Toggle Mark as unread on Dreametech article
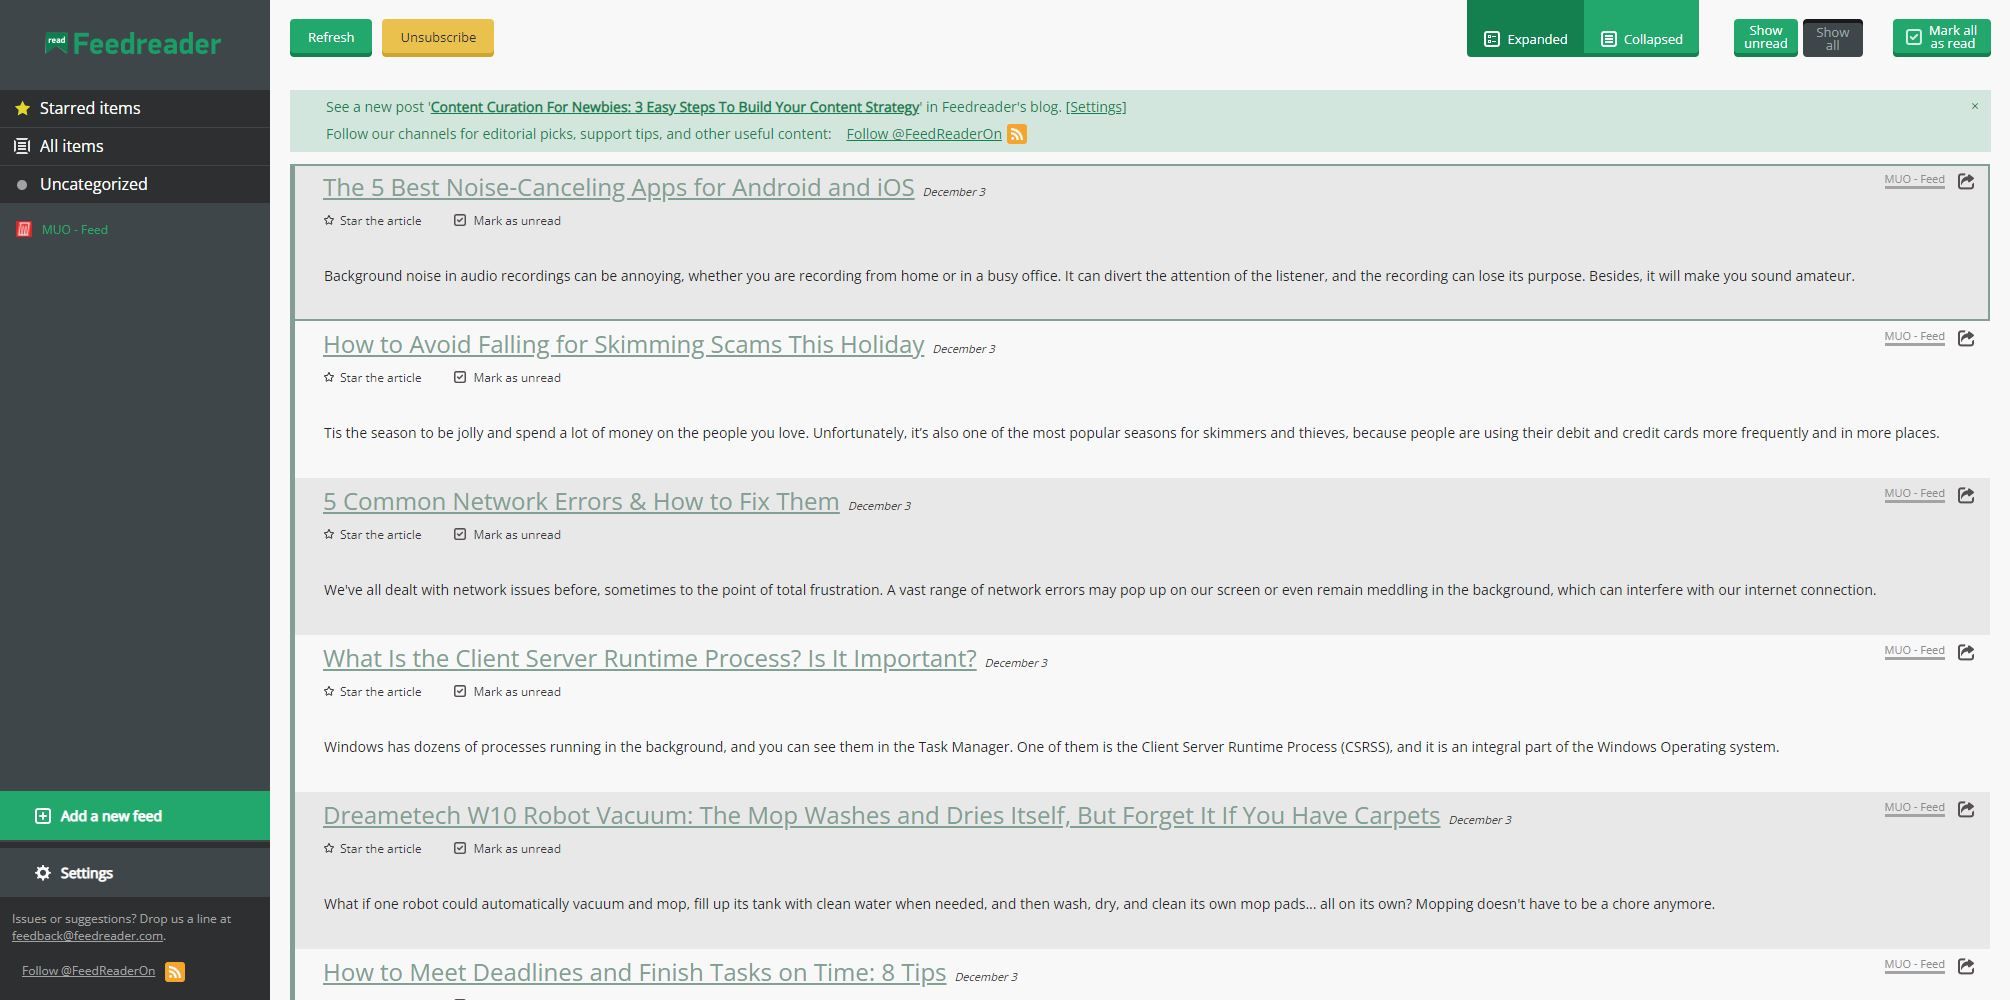This screenshot has width=2010, height=1000. (x=507, y=849)
